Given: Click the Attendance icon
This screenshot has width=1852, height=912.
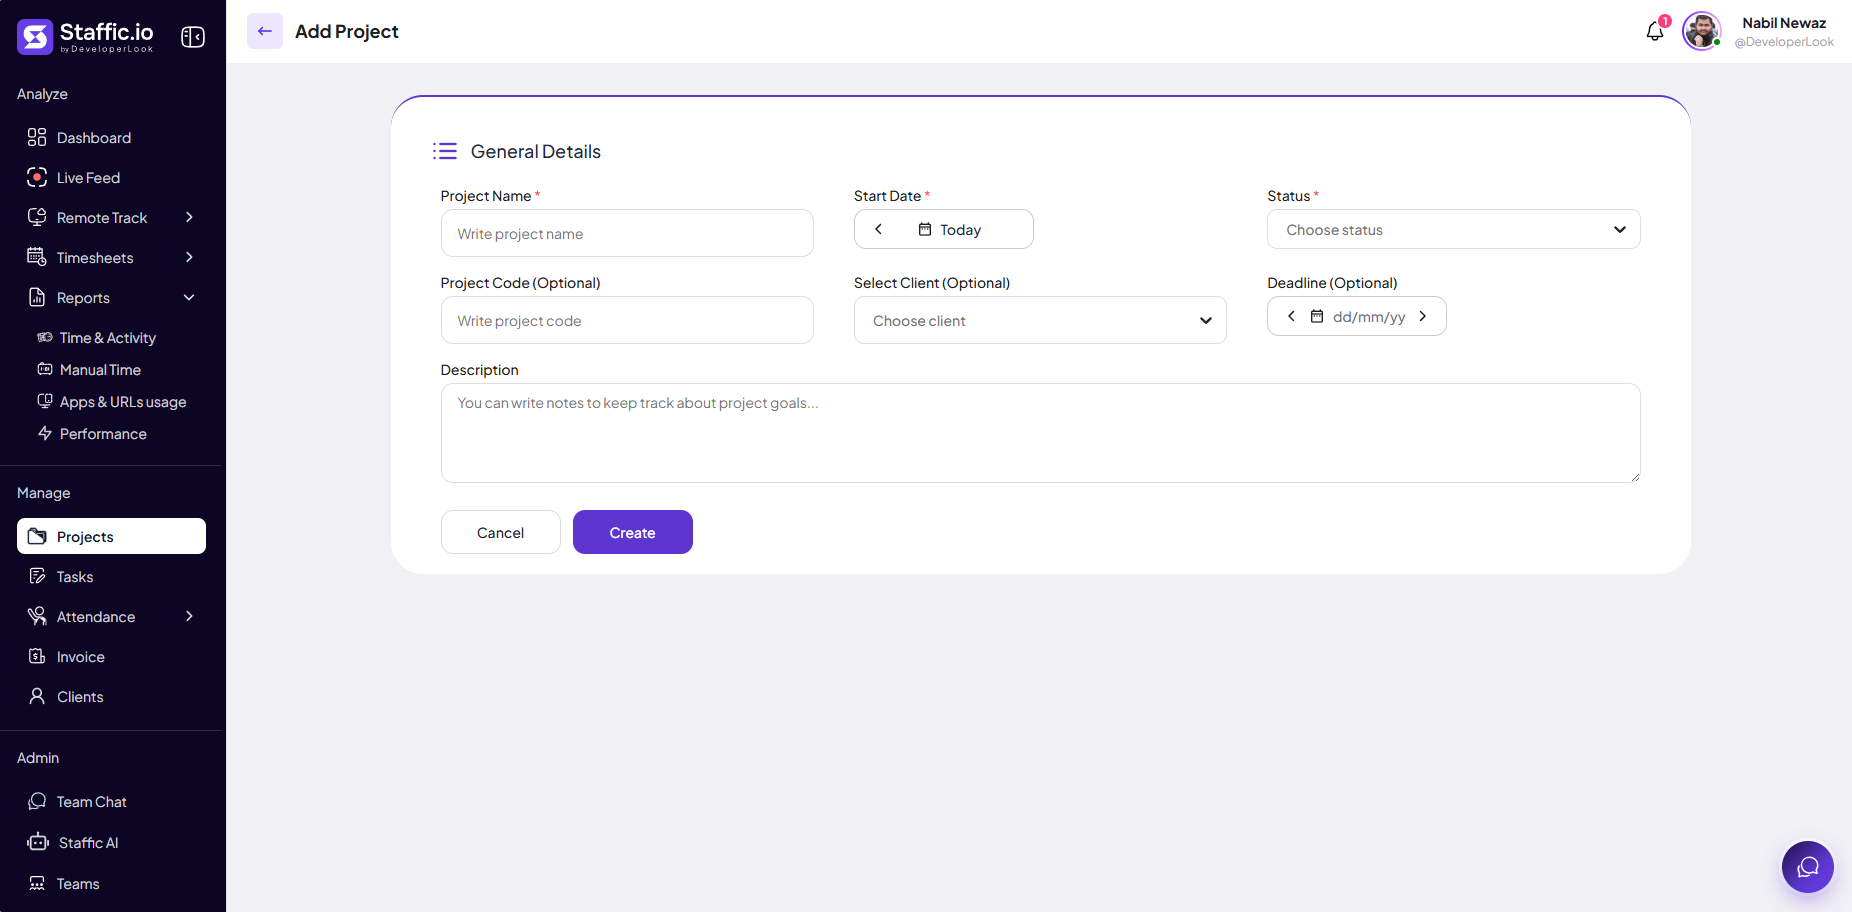Looking at the screenshot, I should 37,616.
